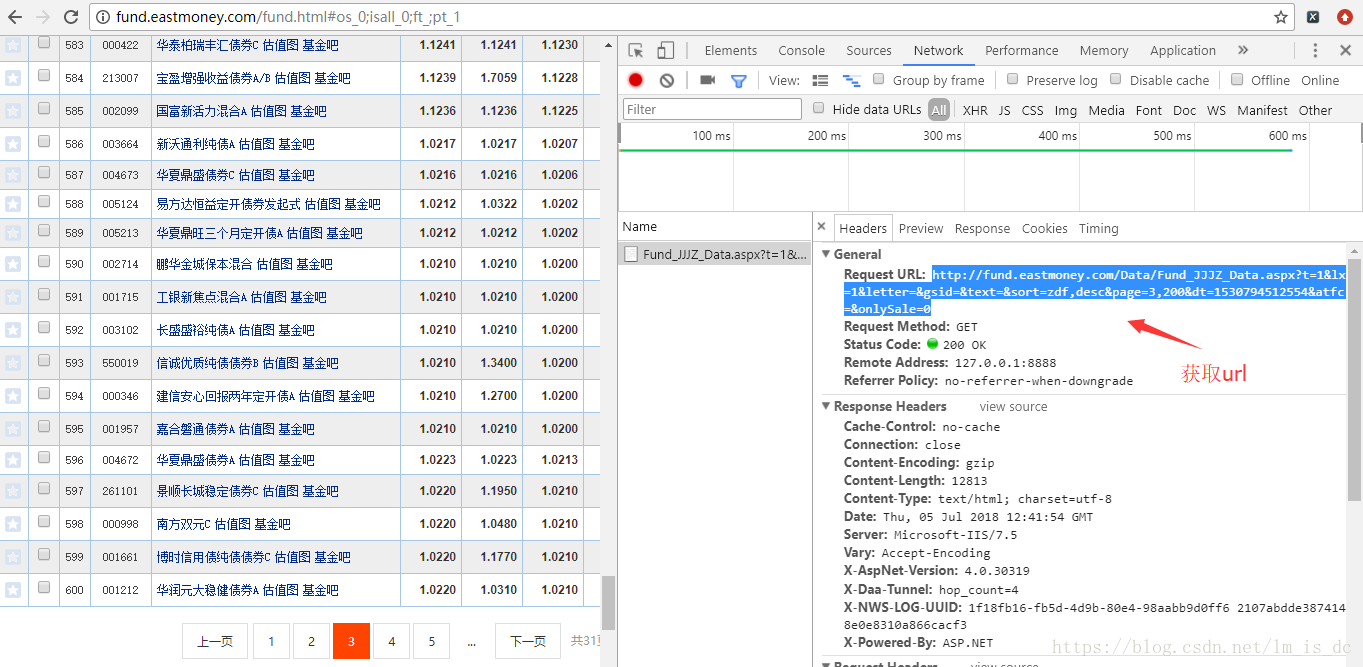Viewport: 1363px width, 667px height.
Task: Enable the Preserve log checkbox
Action: point(1013,79)
